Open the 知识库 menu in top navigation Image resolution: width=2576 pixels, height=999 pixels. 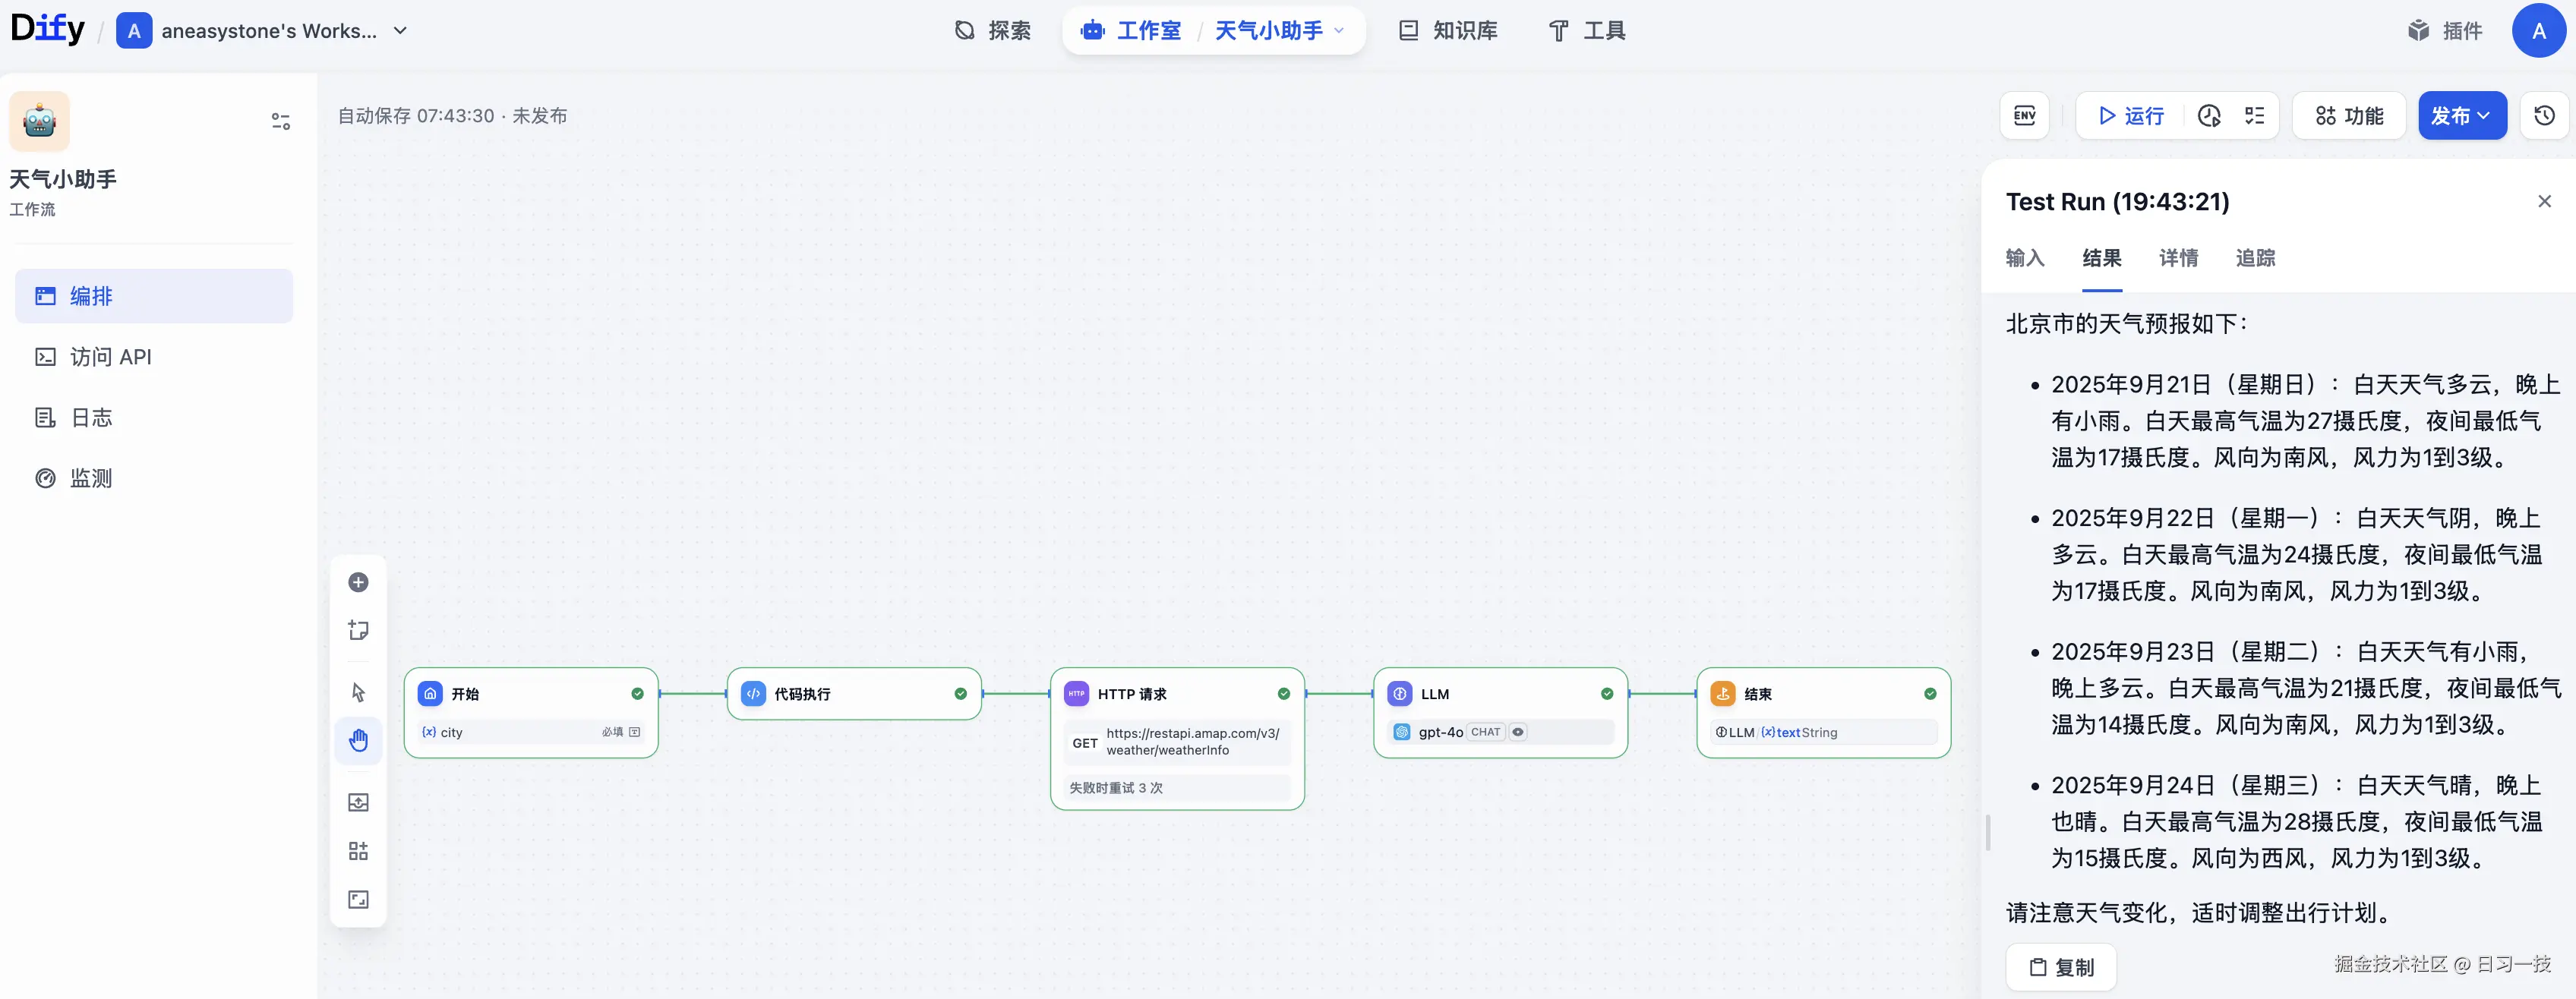(x=1447, y=30)
